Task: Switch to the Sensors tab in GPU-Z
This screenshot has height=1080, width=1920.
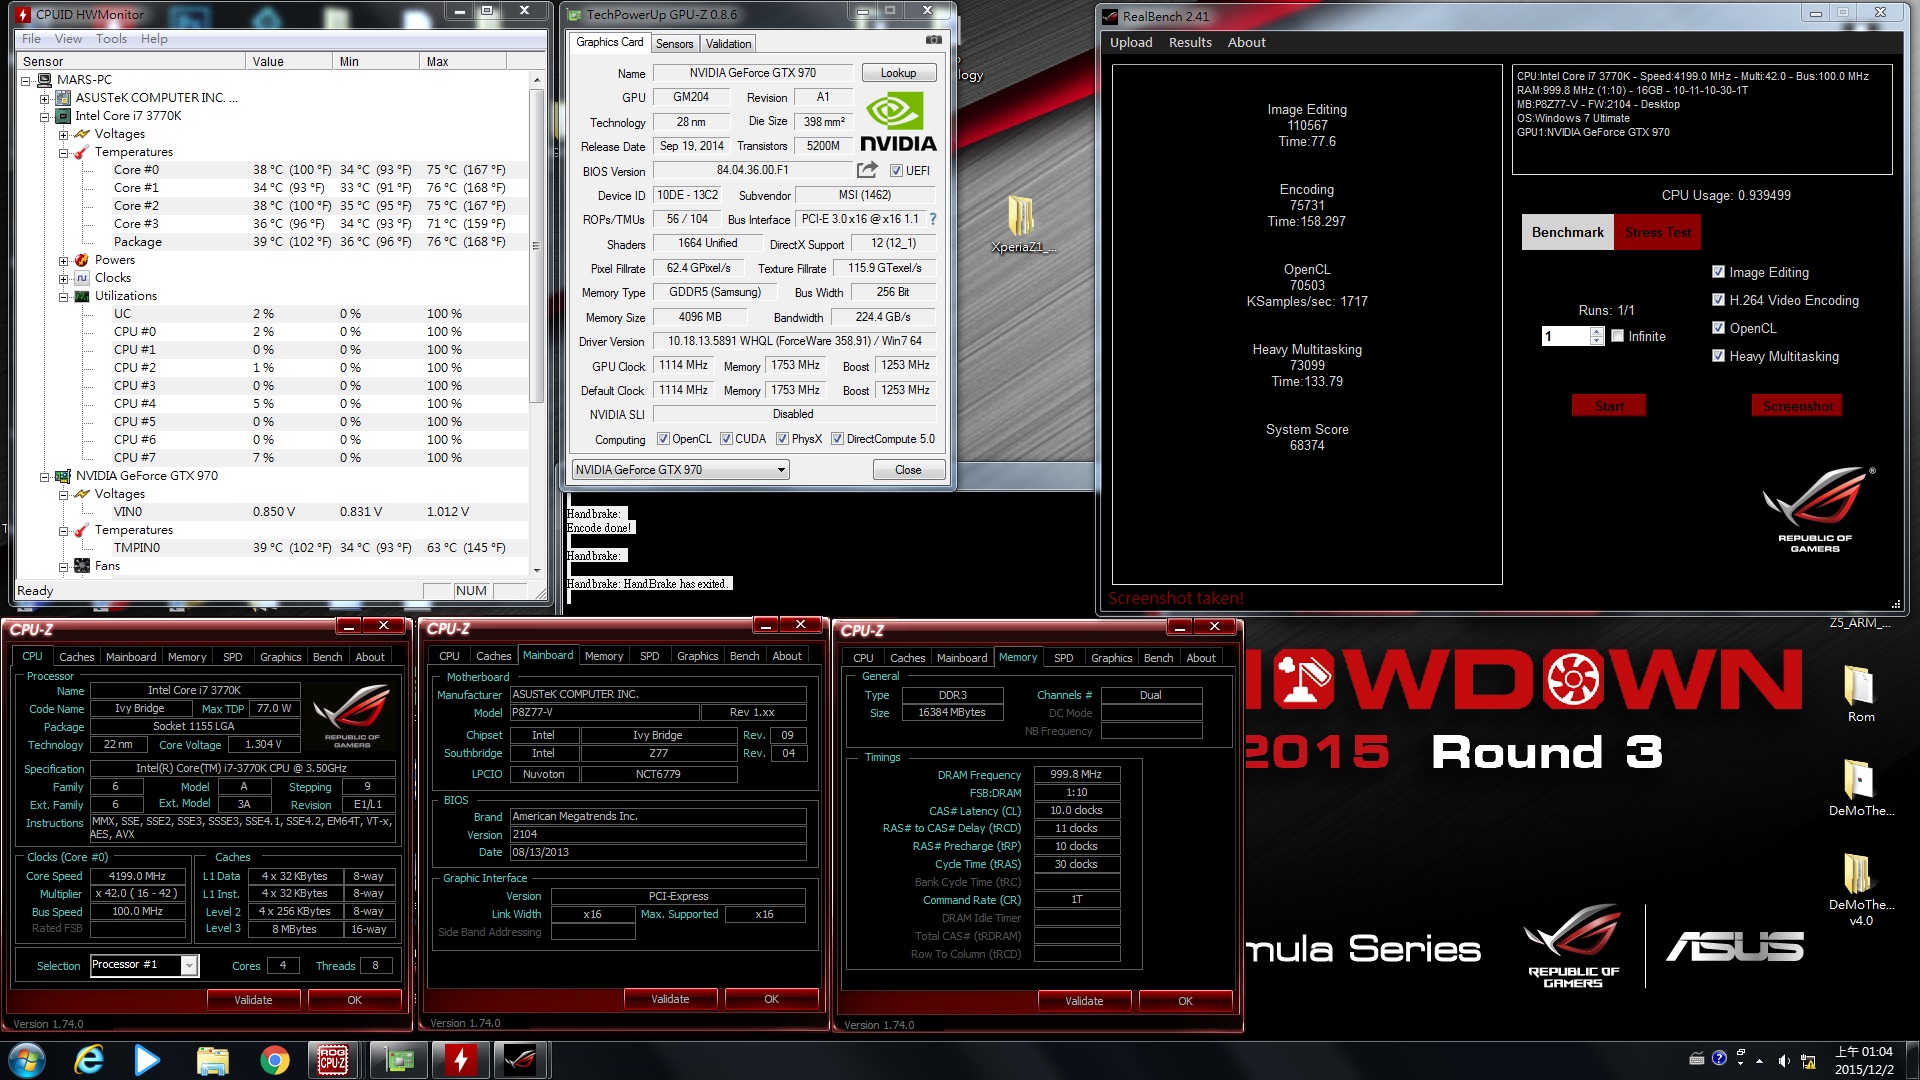Action: tap(674, 44)
